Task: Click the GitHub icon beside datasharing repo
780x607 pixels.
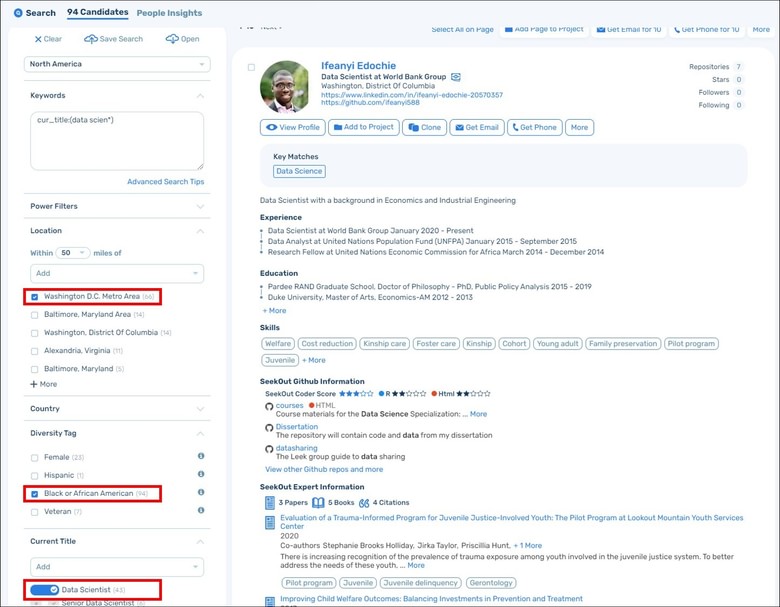Action: click(269, 449)
